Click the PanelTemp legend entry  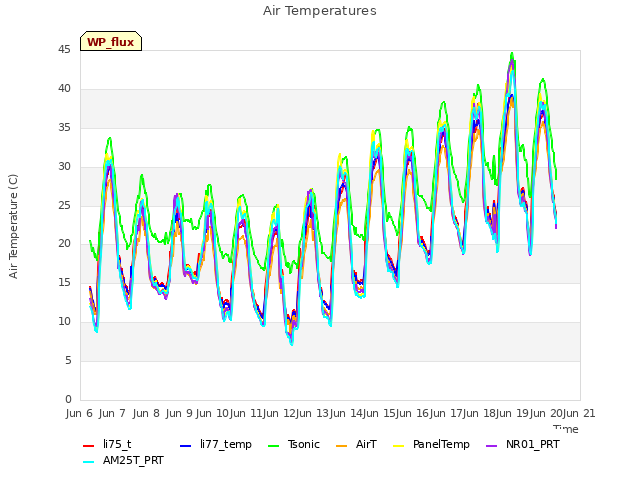tap(431, 444)
